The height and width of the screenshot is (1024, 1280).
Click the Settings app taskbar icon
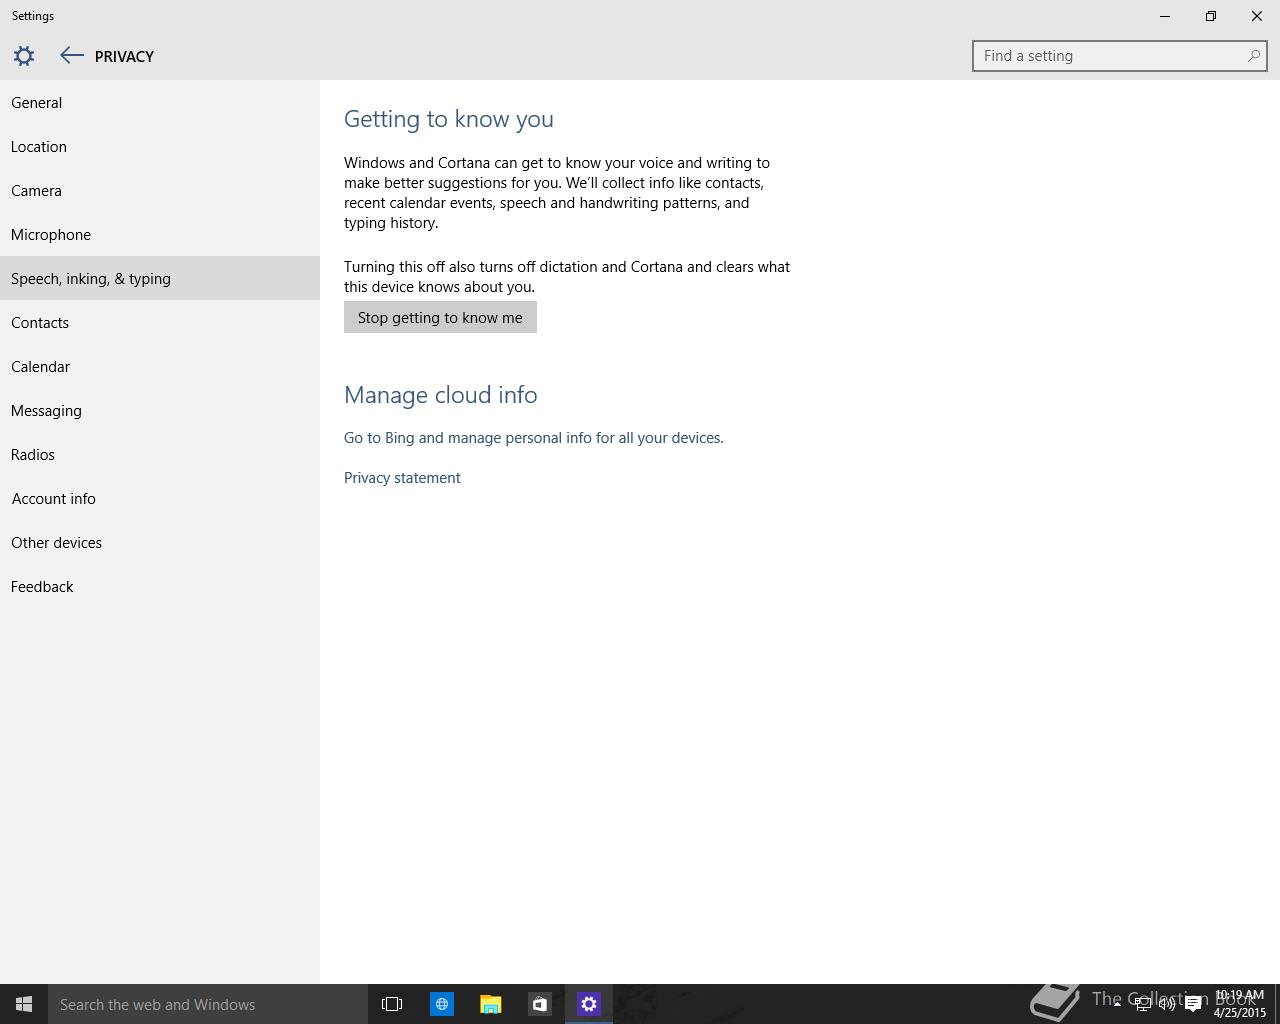pyautogui.click(x=588, y=1004)
